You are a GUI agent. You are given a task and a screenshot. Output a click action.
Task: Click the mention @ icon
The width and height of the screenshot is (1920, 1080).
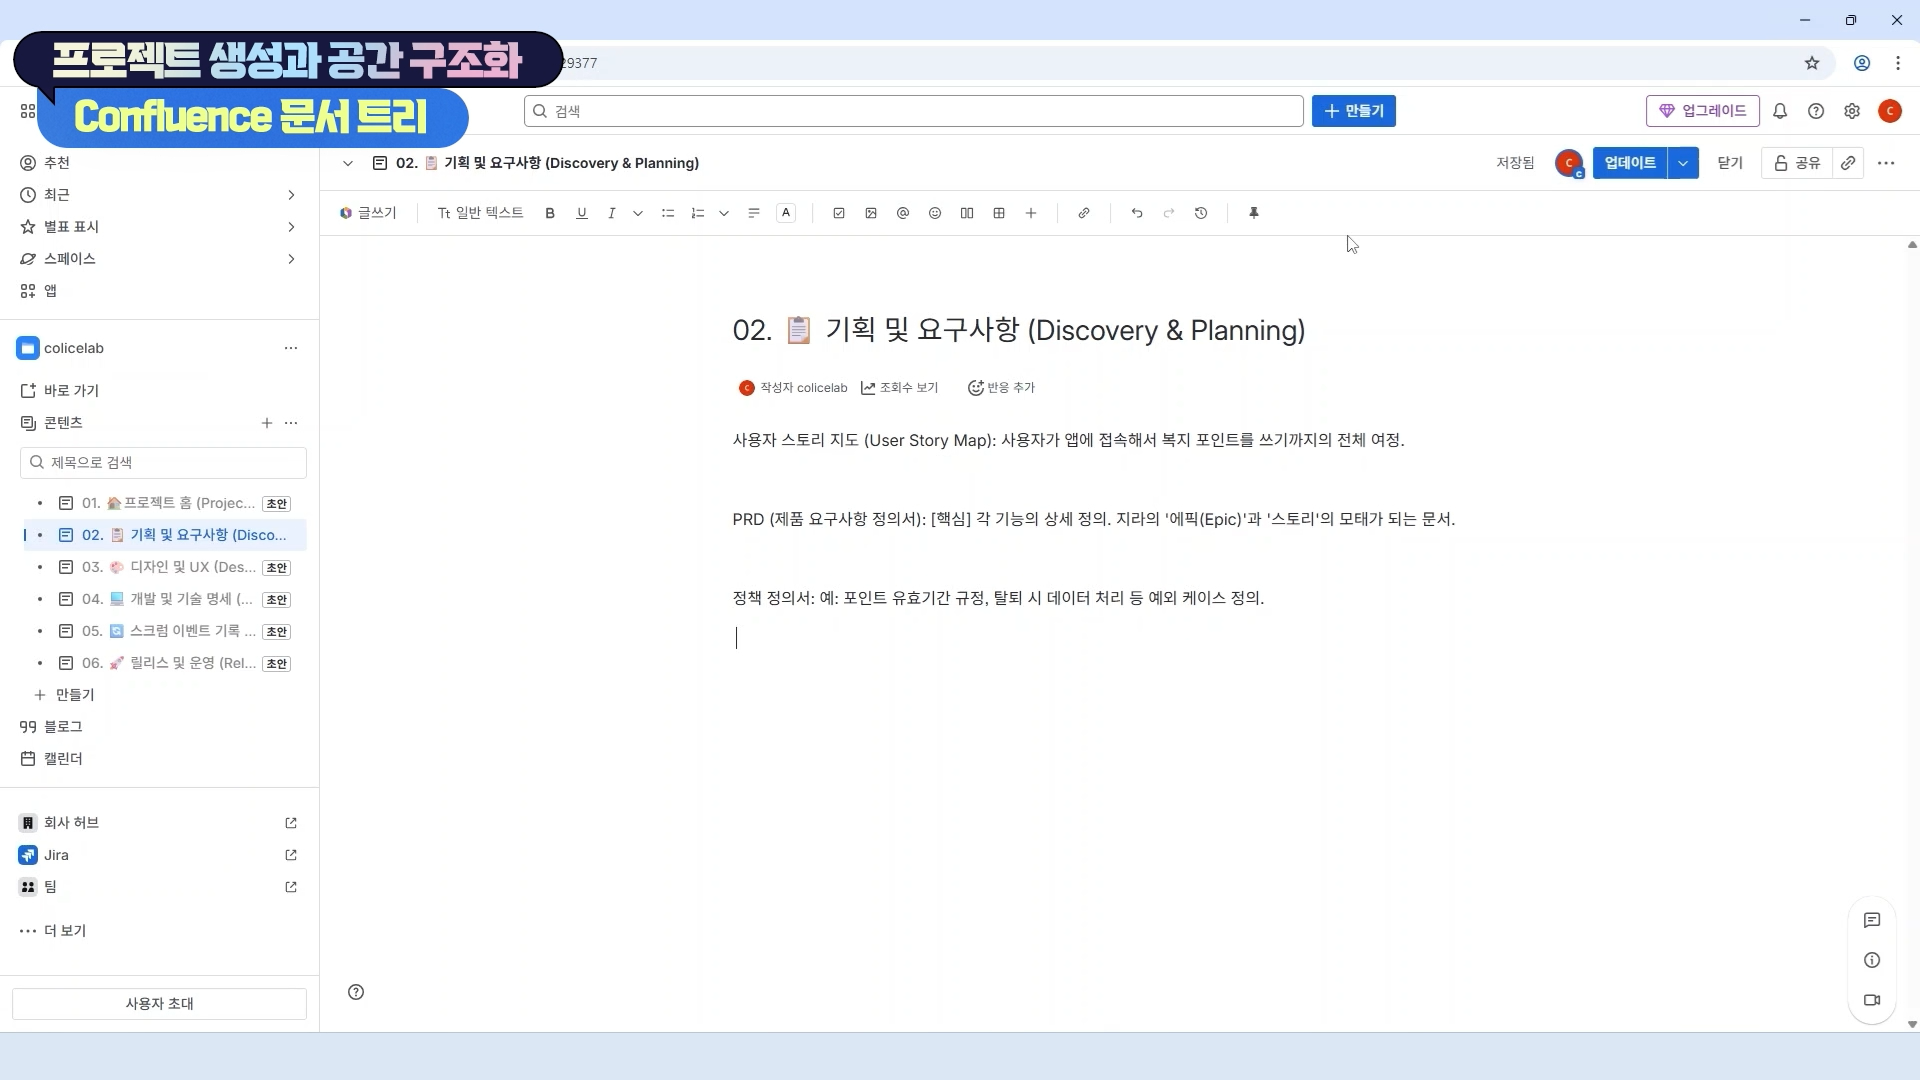click(903, 213)
